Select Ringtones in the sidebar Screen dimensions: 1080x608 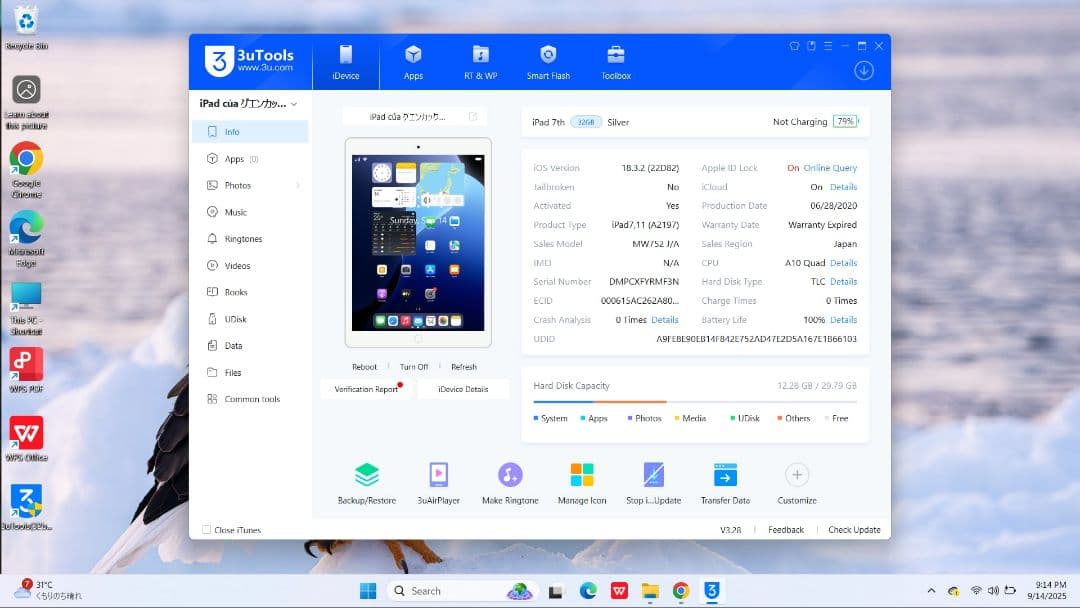(x=240, y=238)
